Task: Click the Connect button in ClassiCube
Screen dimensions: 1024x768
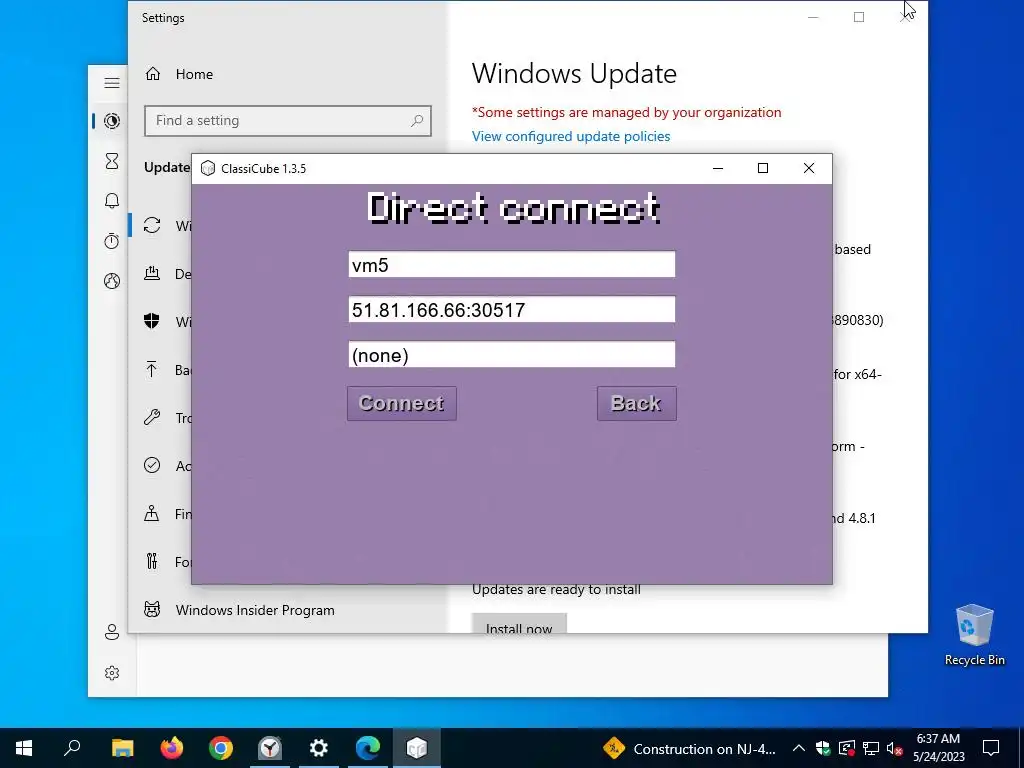Action: (x=402, y=403)
